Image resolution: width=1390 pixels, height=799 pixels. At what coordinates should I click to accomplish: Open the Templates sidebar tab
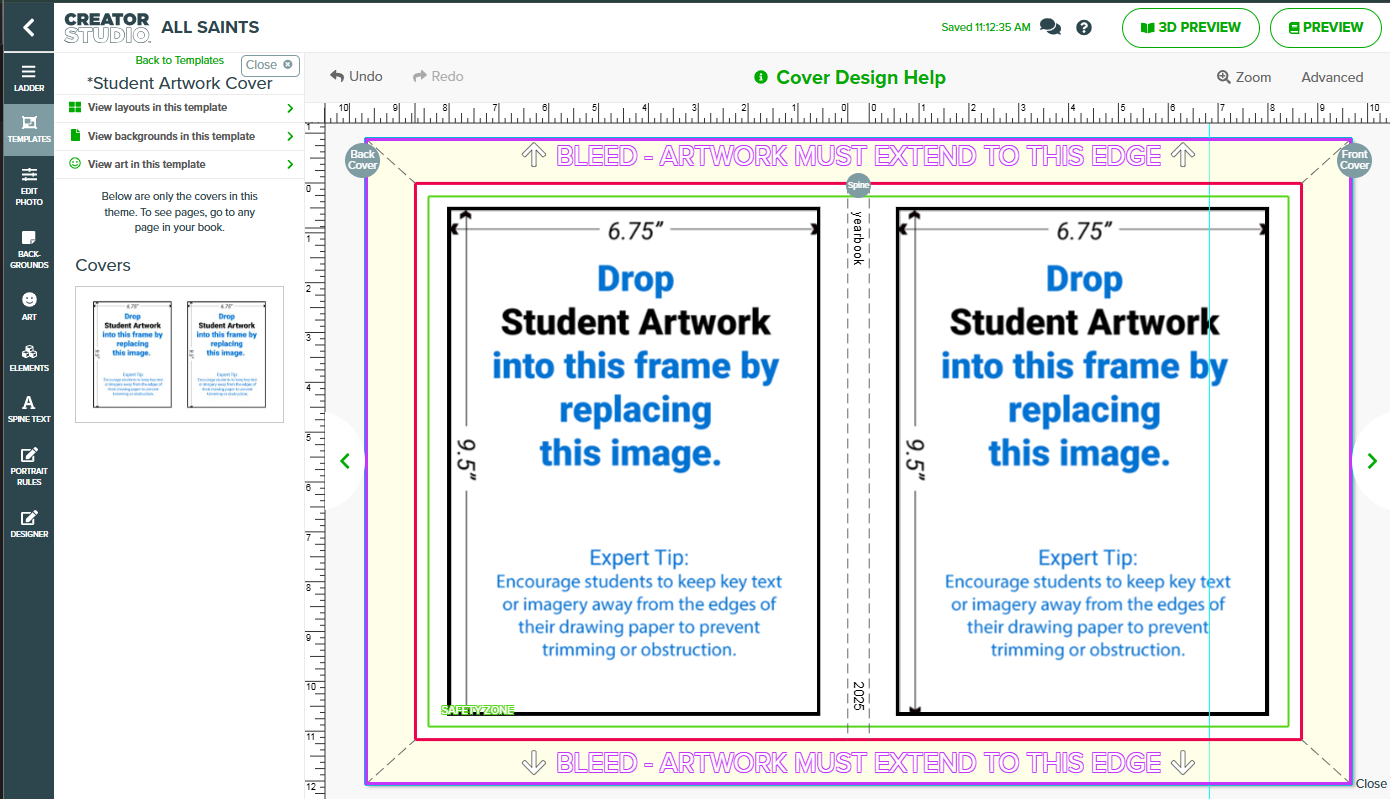click(28, 127)
